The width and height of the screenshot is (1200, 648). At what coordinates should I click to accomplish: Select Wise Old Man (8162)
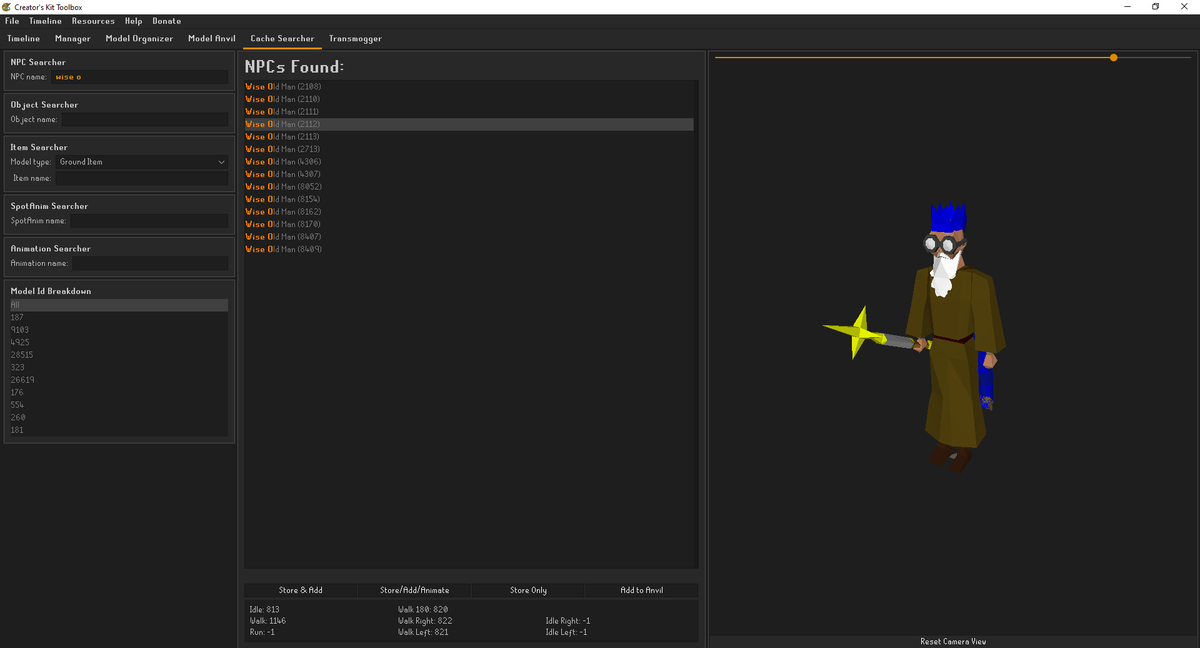tap(469, 212)
